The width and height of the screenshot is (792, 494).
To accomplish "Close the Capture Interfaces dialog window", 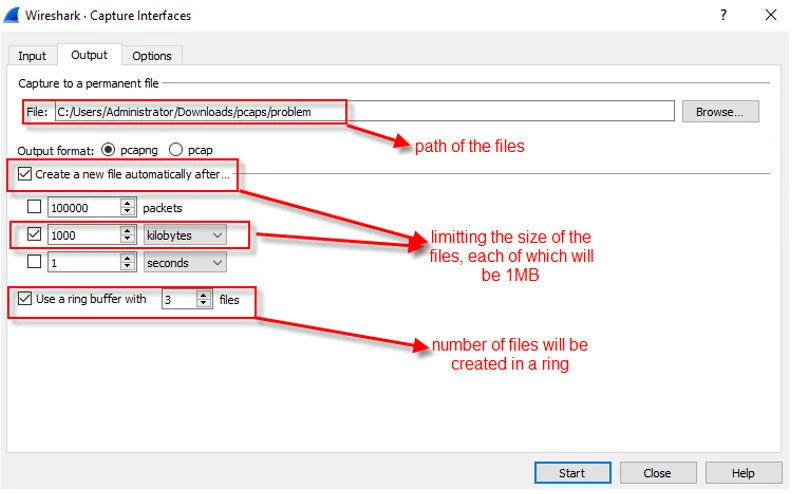I will point(770,15).
